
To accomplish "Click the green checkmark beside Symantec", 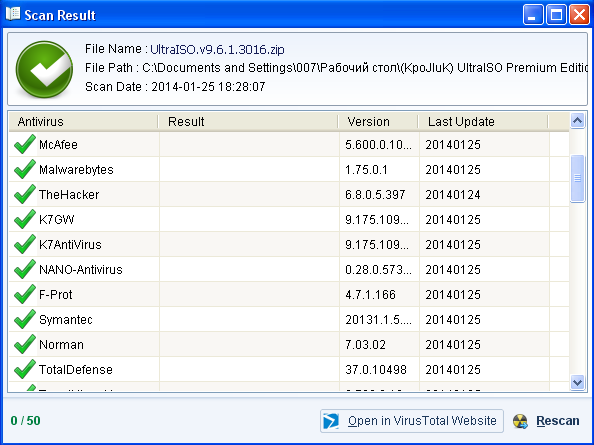I will 25,319.
